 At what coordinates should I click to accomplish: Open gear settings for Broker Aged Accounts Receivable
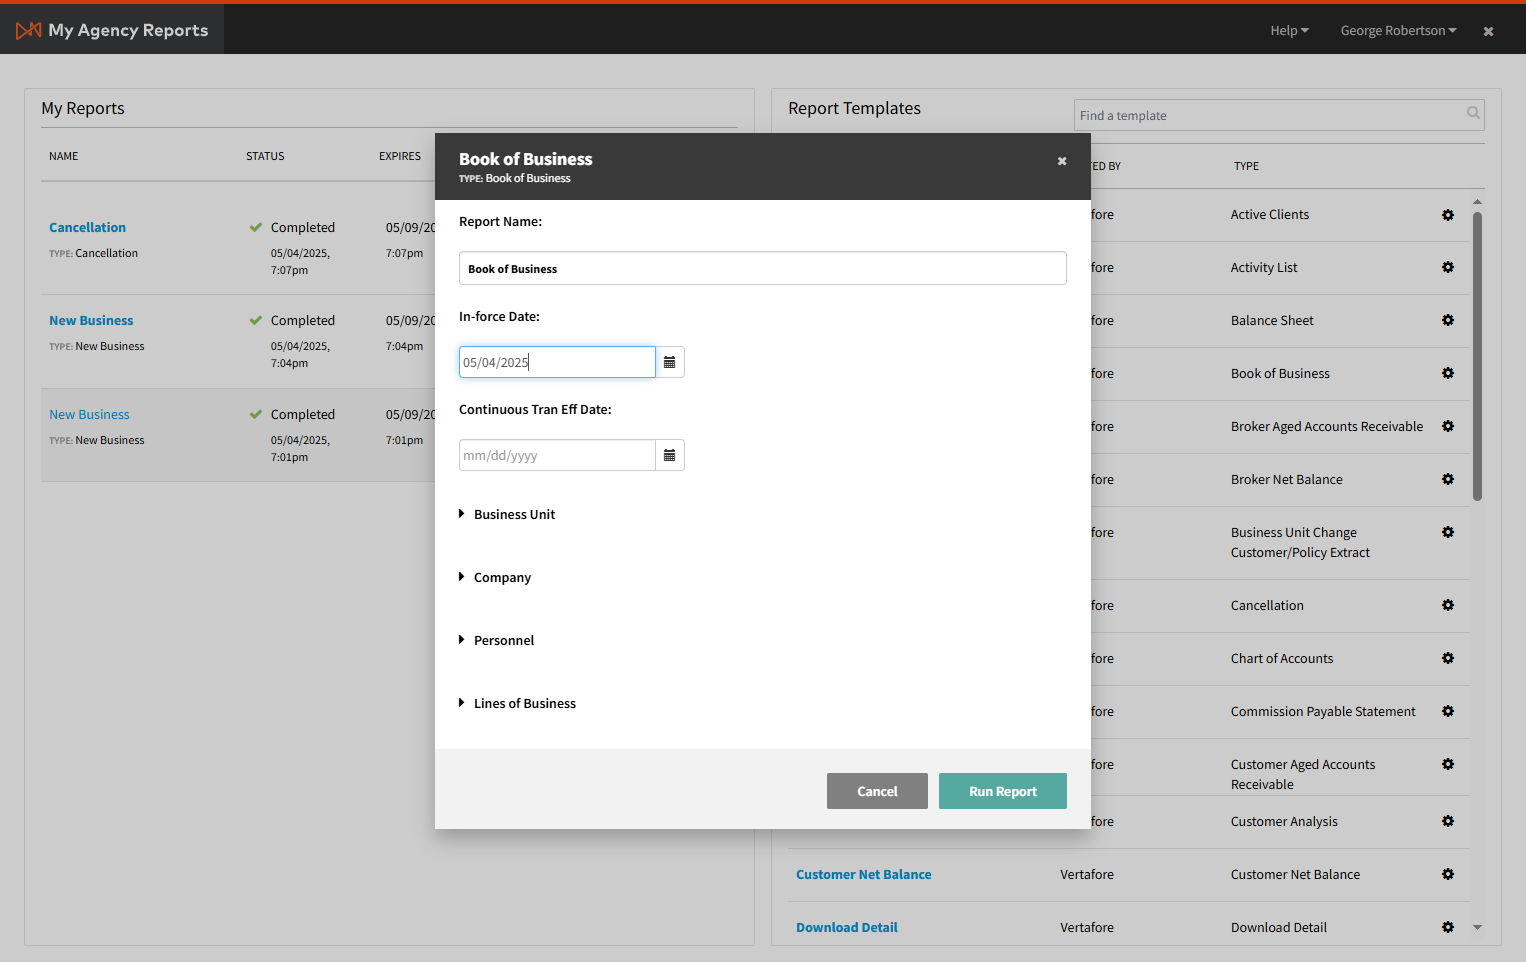click(1448, 426)
